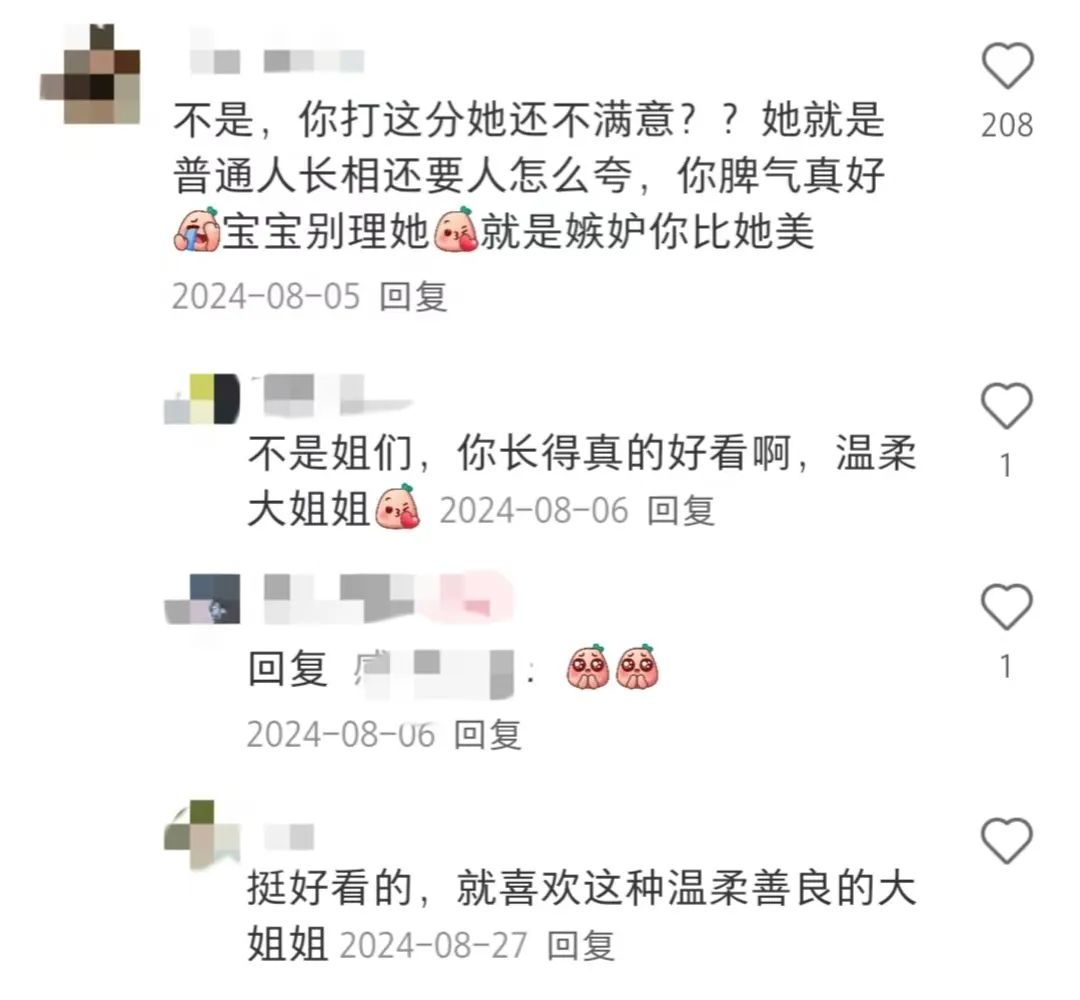Open the top commenter's pixelated avatar
The height and width of the screenshot is (1000, 1080).
tap(91, 74)
